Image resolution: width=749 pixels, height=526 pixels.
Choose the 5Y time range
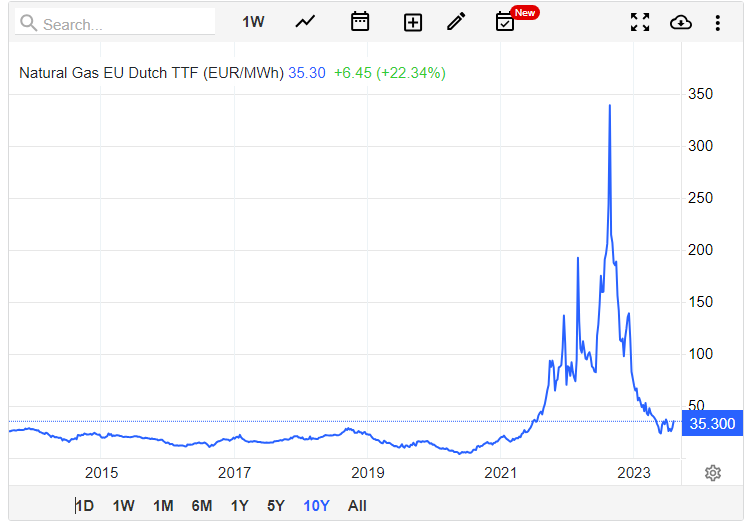tap(276, 505)
